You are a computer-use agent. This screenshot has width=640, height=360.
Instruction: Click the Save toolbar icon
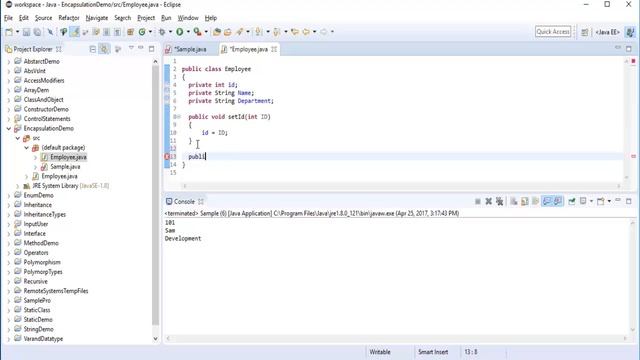tap(26, 32)
